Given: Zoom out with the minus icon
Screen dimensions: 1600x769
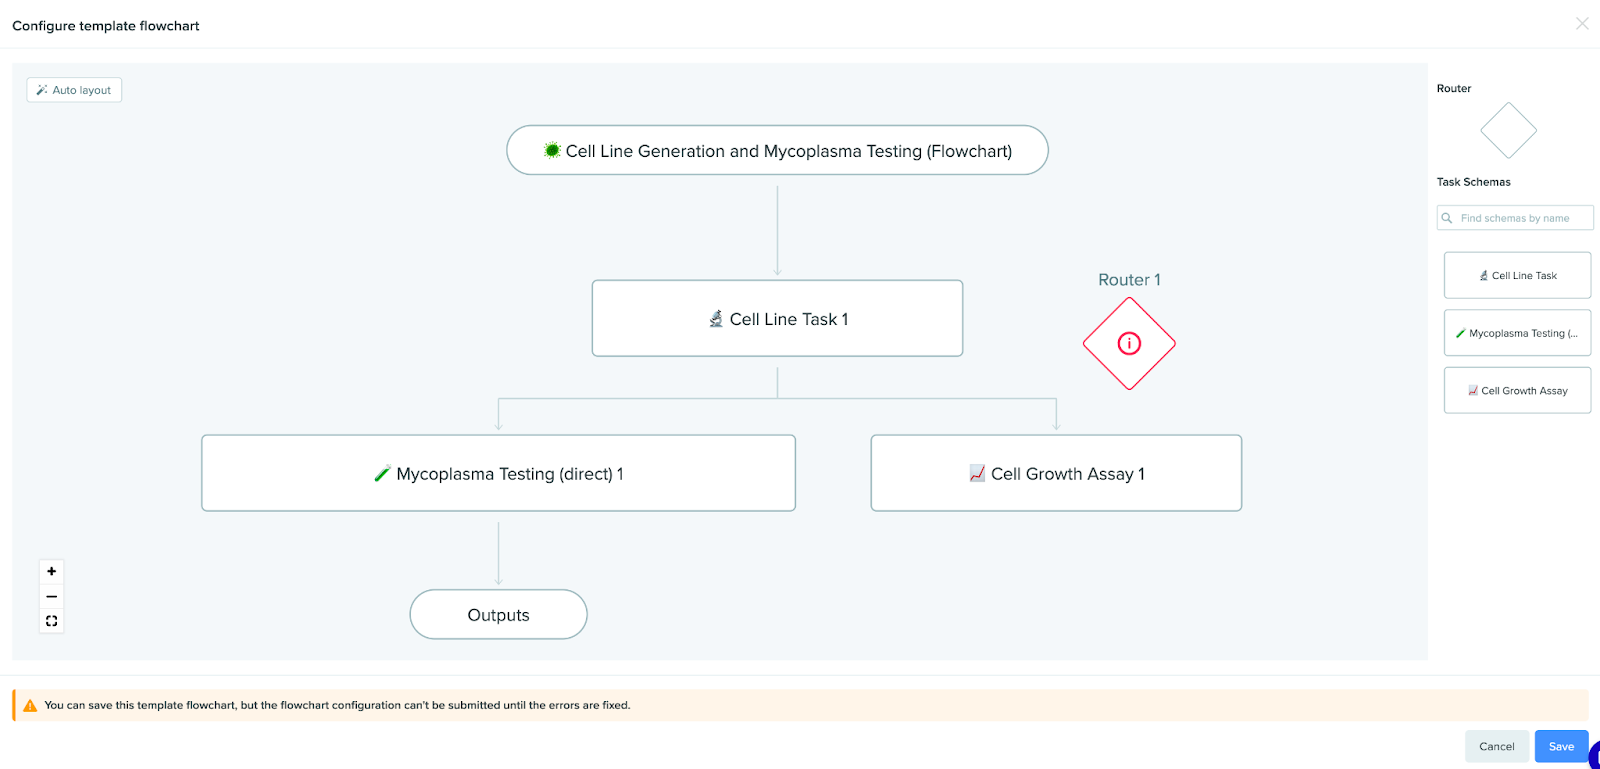Looking at the screenshot, I should click(52, 596).
